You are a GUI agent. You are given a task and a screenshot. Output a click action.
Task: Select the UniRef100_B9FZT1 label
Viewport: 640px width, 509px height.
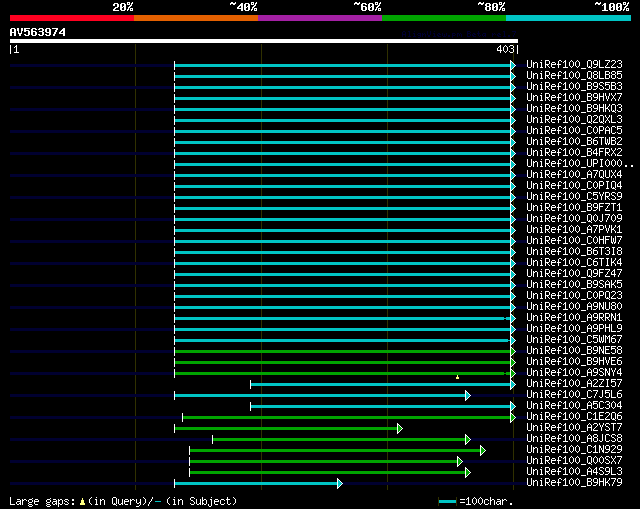[574, 208]
